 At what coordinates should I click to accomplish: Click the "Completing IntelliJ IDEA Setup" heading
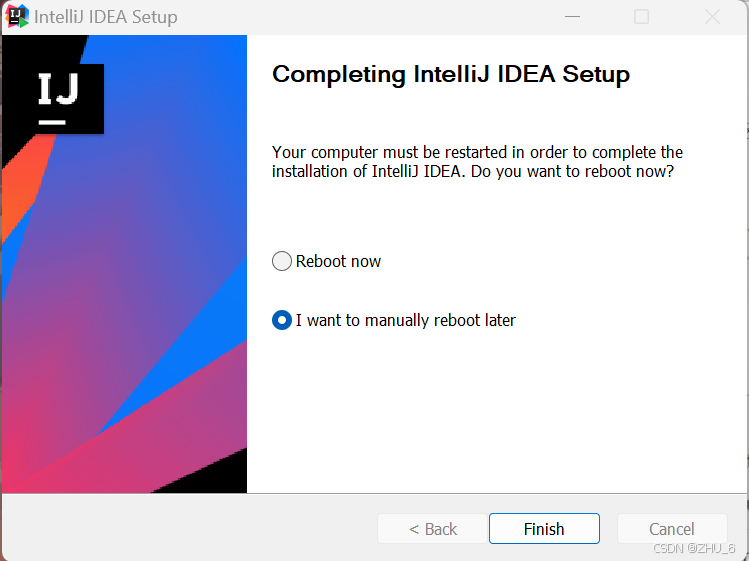point(451,75)
